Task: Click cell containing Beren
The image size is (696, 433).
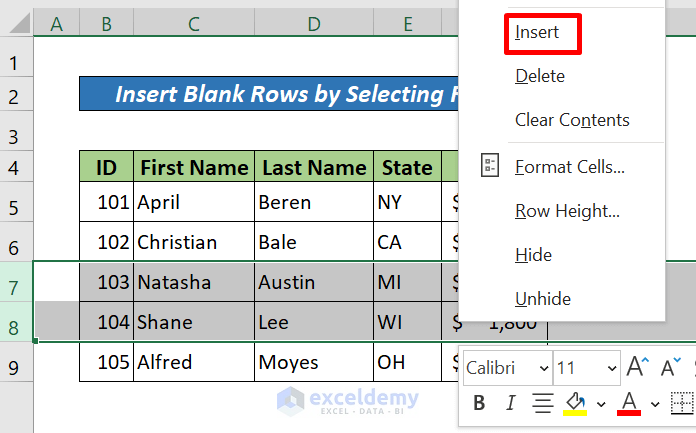Action: pos(314,202)
